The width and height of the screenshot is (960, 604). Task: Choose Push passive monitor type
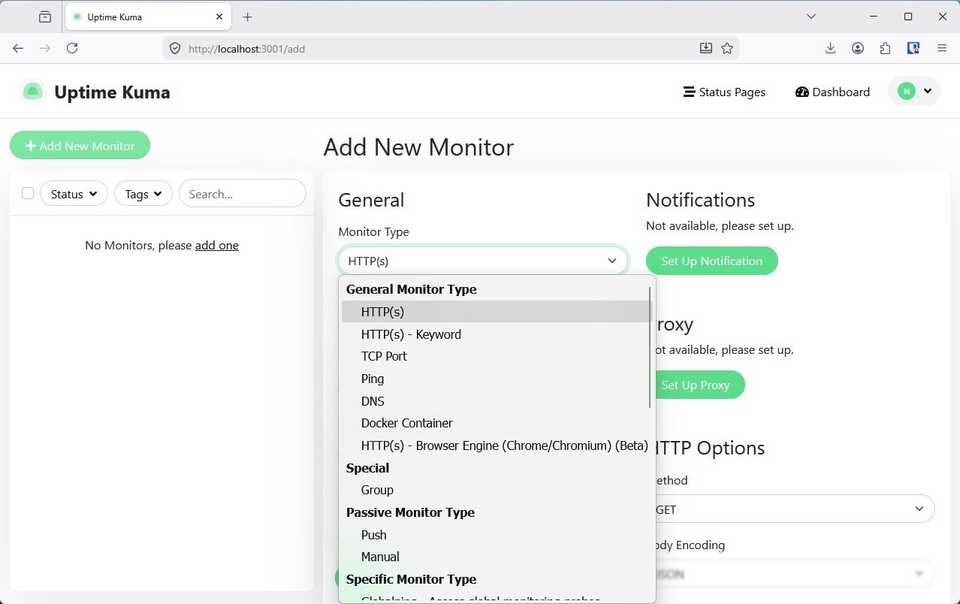click(496, 535)
